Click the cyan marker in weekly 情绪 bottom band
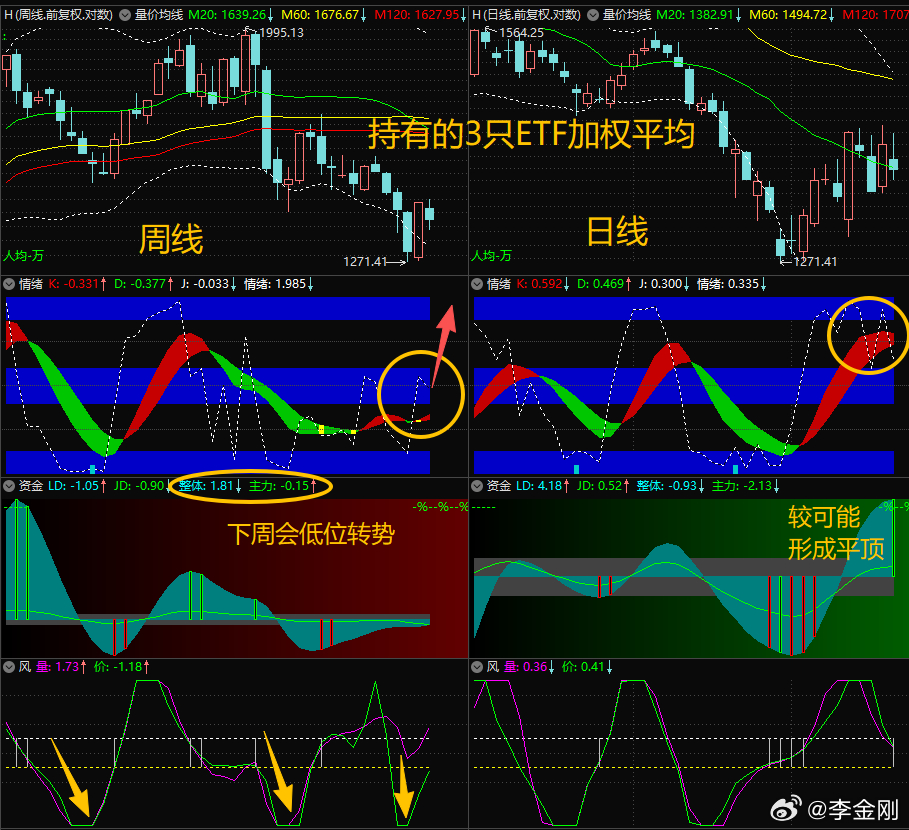This screenshot has height=830, width=909. pos(92,469)
